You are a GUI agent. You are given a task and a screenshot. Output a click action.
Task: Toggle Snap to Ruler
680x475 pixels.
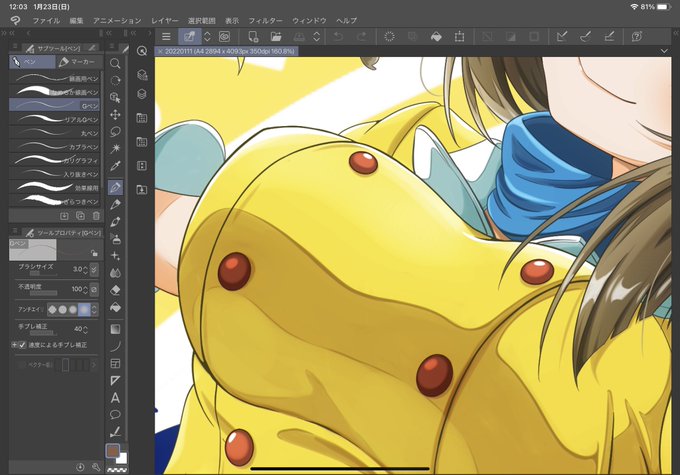coord(562,36)
